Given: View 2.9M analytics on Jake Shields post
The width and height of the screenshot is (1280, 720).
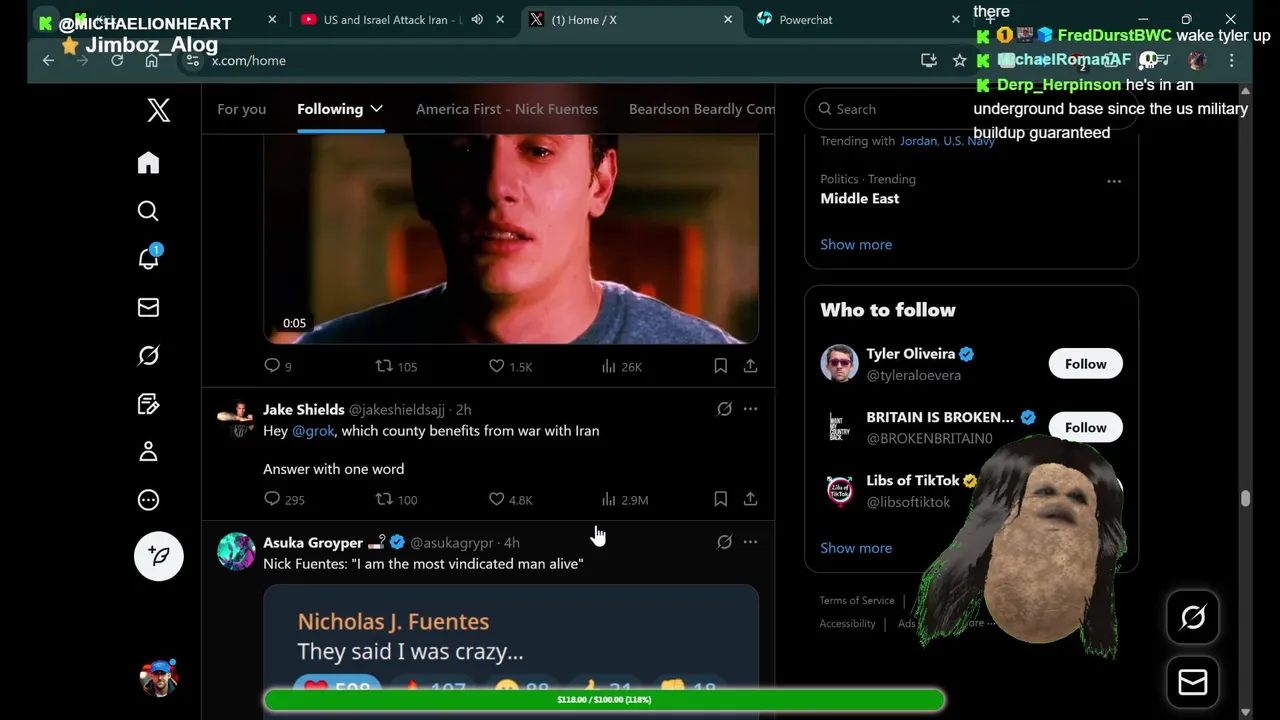Looking at the screenshot, I should pos(624,499).
